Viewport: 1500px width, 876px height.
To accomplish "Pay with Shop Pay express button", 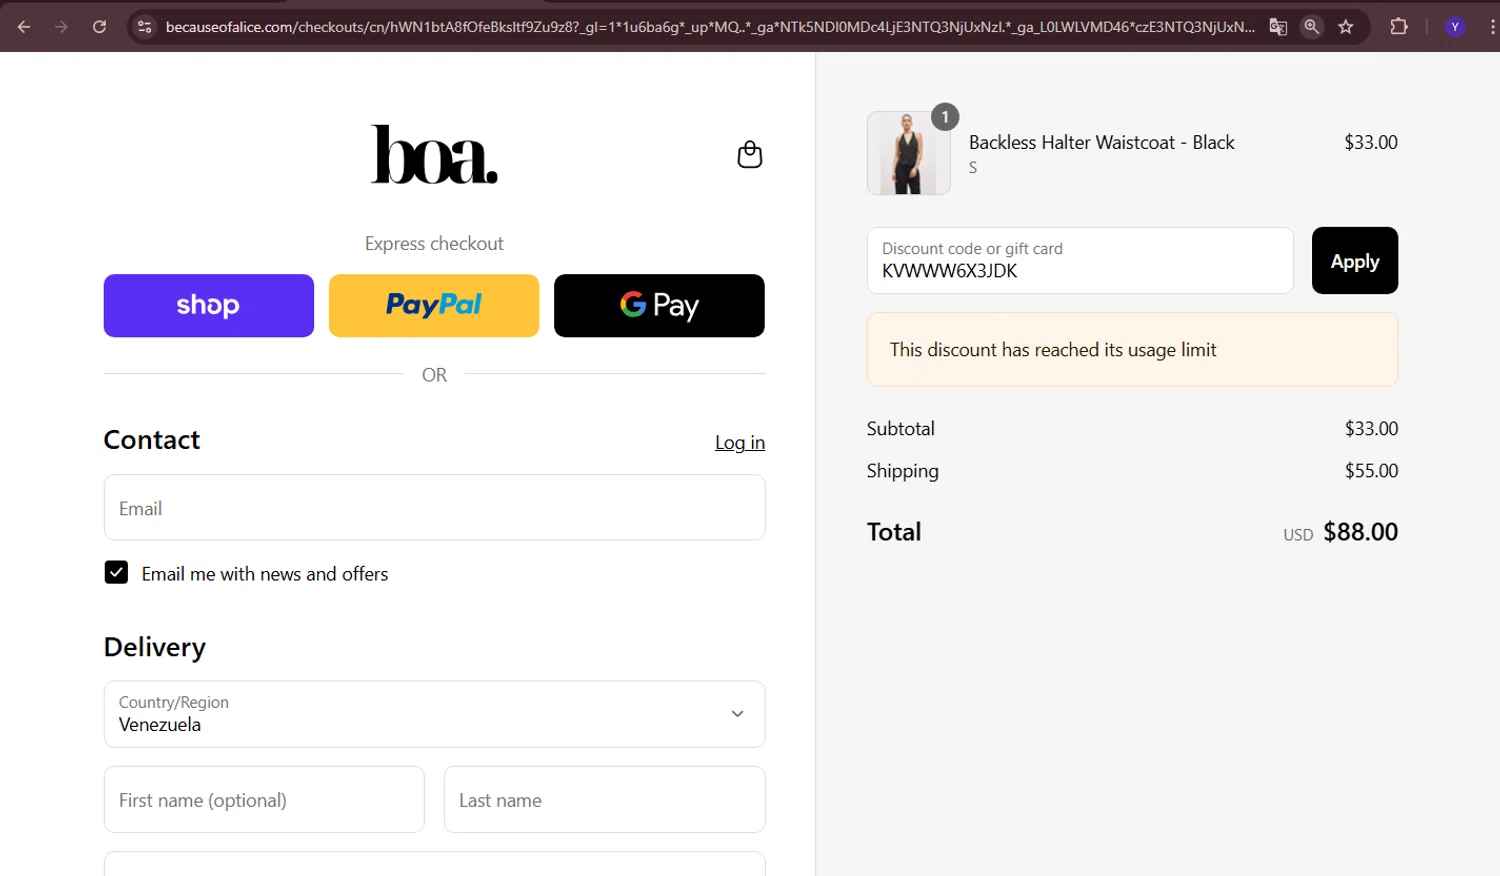I will (x=209, y=305).
